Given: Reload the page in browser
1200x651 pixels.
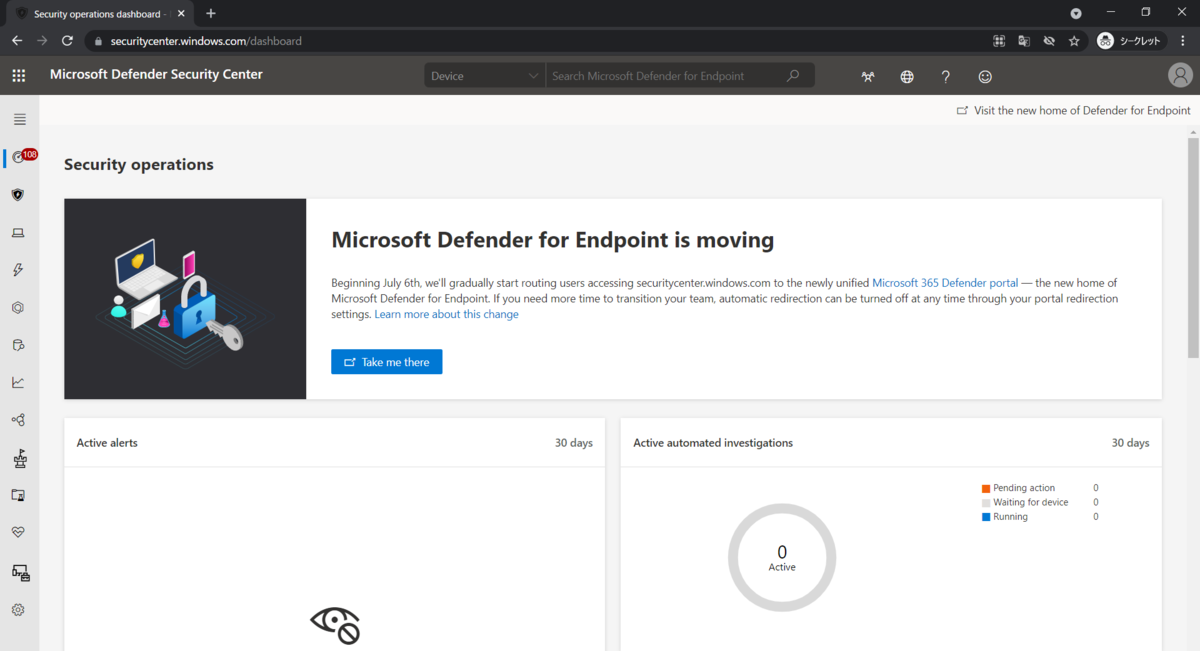Looking at the screenshot, I should coord(67,41).
